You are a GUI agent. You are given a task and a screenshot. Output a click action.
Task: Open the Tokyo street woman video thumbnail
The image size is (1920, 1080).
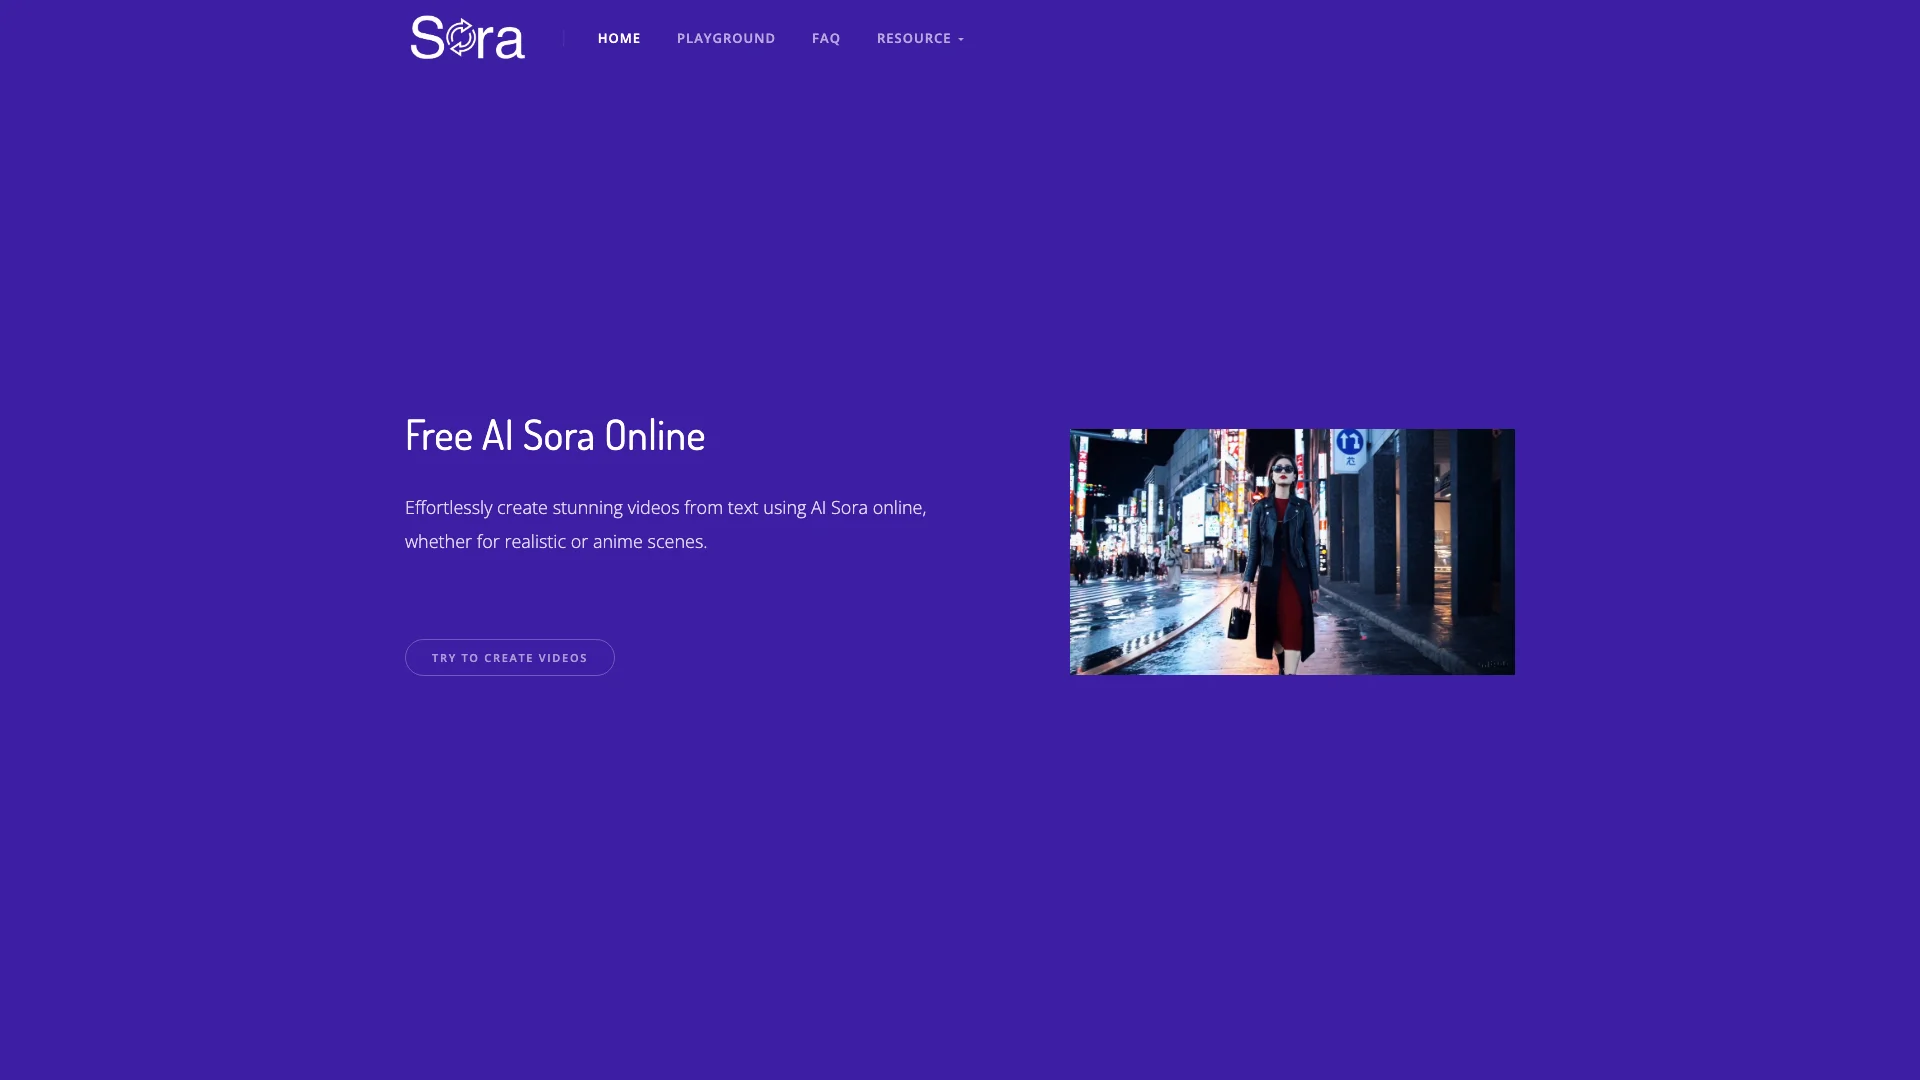pyautogui.click(x=1292, y=552)
